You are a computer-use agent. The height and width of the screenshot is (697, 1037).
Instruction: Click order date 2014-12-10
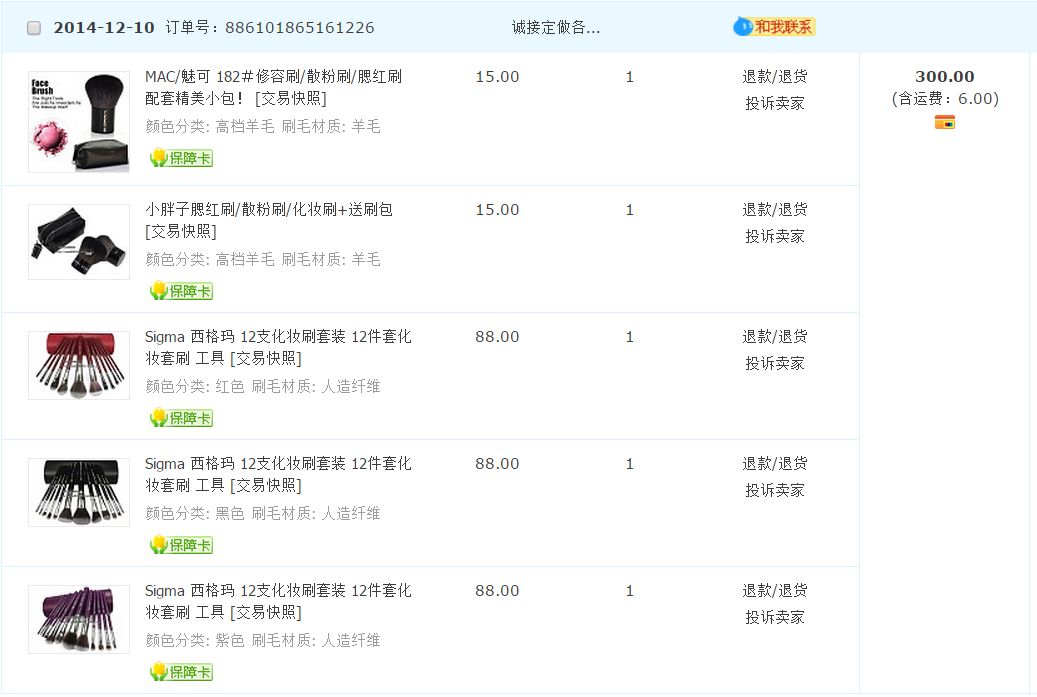point(104,28)
